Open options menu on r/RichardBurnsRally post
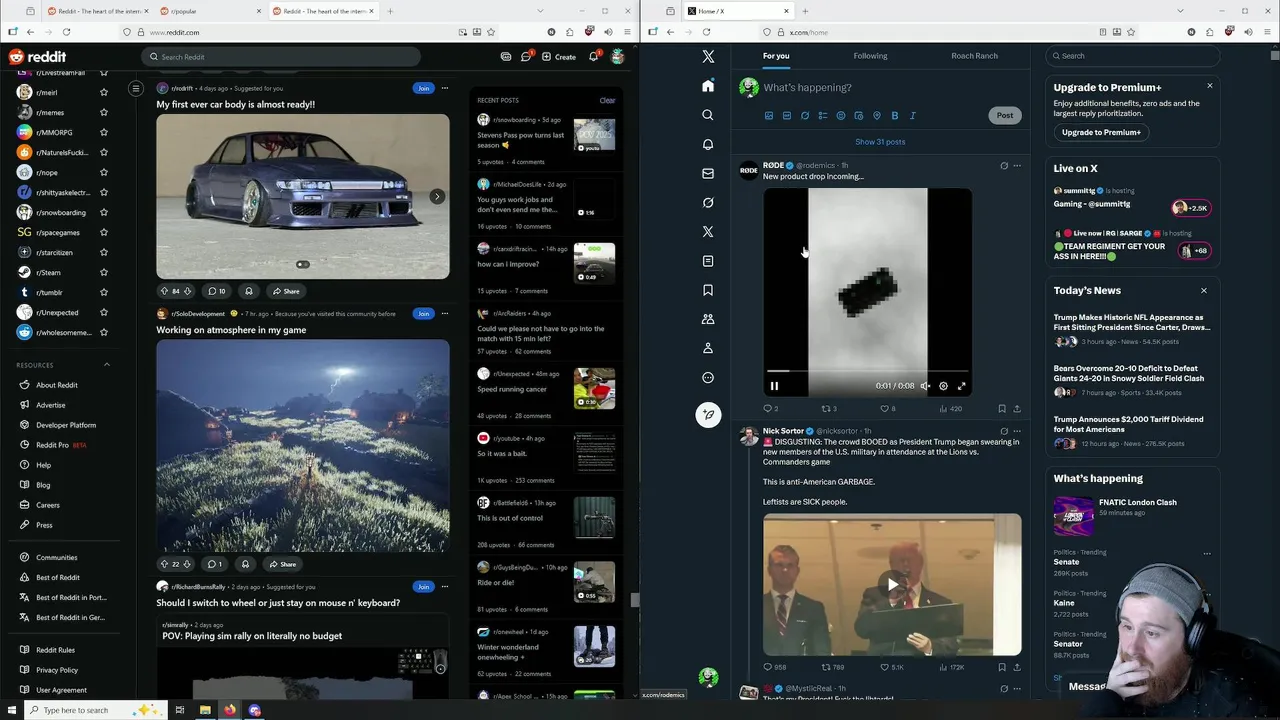 click(x=445, y=586)
